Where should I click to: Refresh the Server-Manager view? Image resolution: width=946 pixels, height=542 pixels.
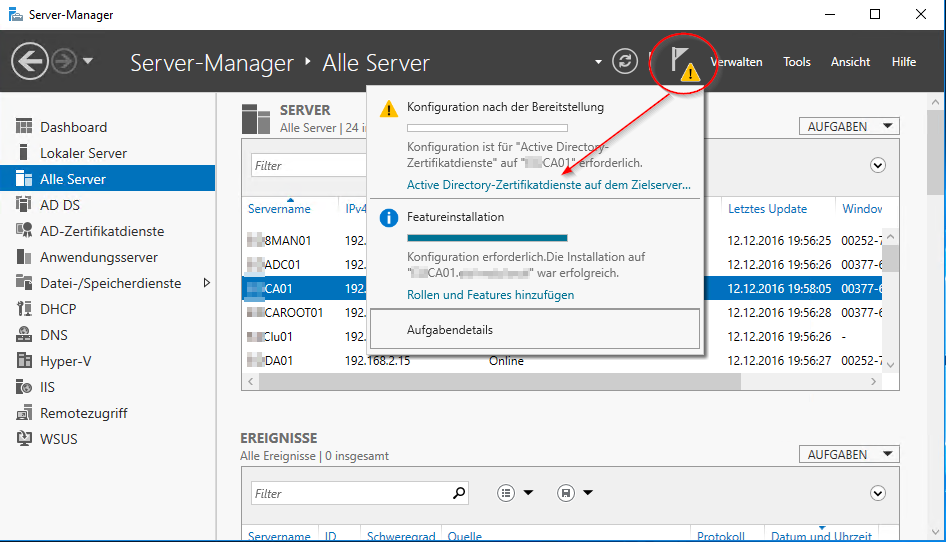[x=624, y=62]
